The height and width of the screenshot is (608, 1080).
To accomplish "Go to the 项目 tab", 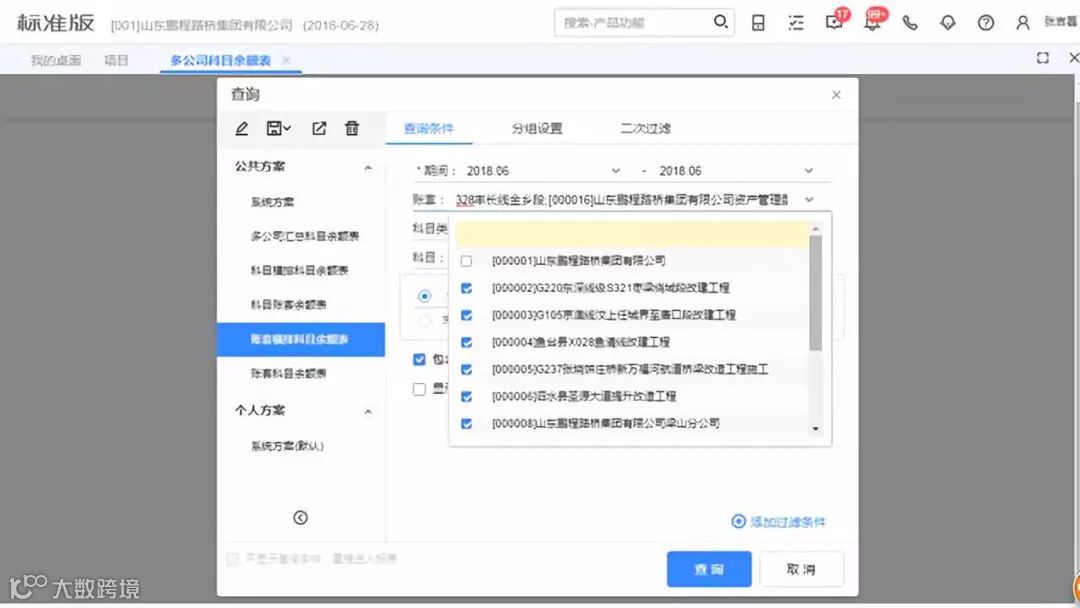I will click(116, 61).
